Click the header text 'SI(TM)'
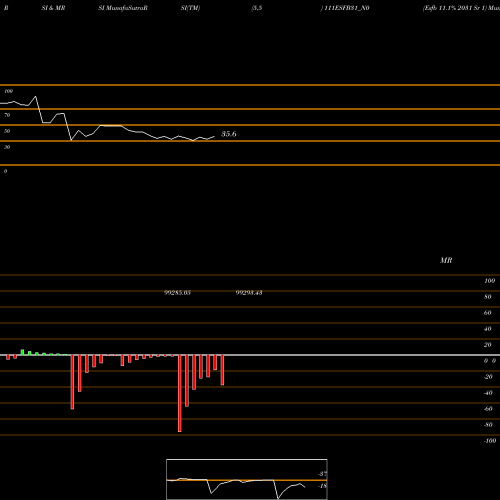 (190, 8)
